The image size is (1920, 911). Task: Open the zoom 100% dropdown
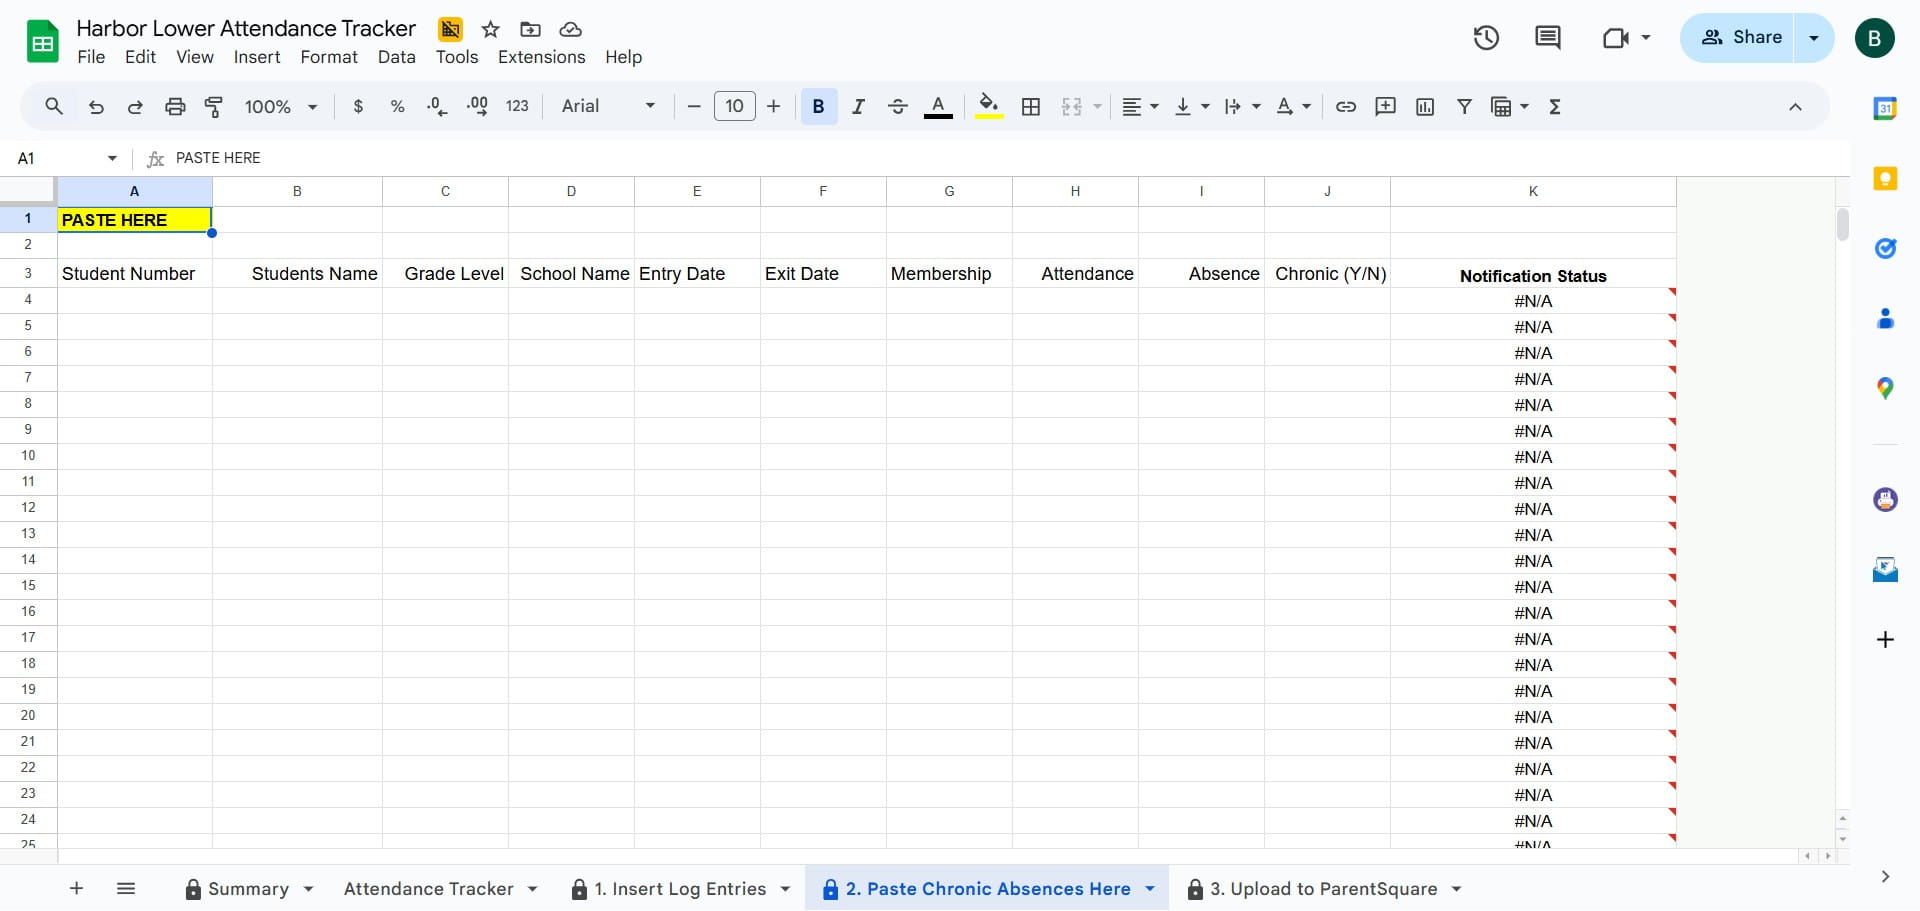[281, 106]
